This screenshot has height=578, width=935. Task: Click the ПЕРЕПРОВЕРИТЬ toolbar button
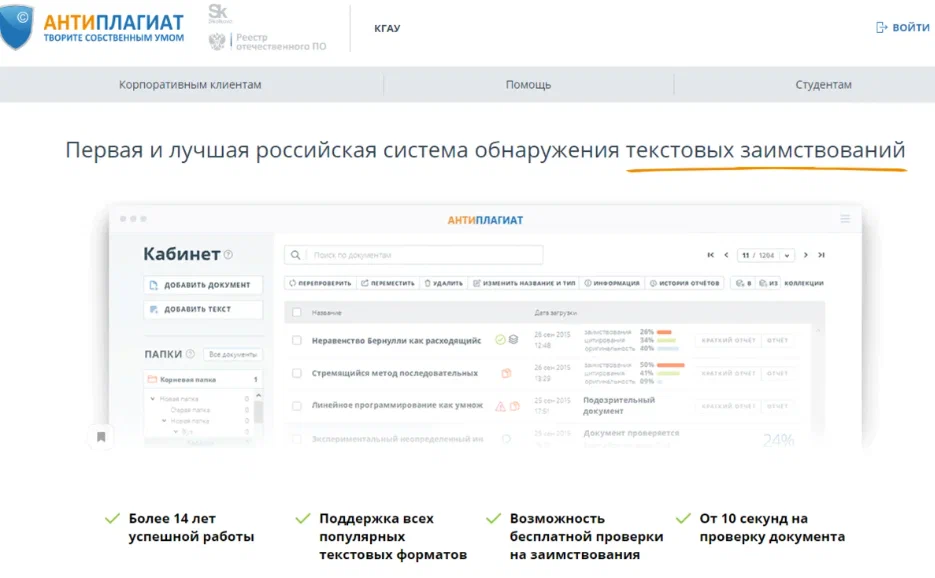click(x=320, y=283)
